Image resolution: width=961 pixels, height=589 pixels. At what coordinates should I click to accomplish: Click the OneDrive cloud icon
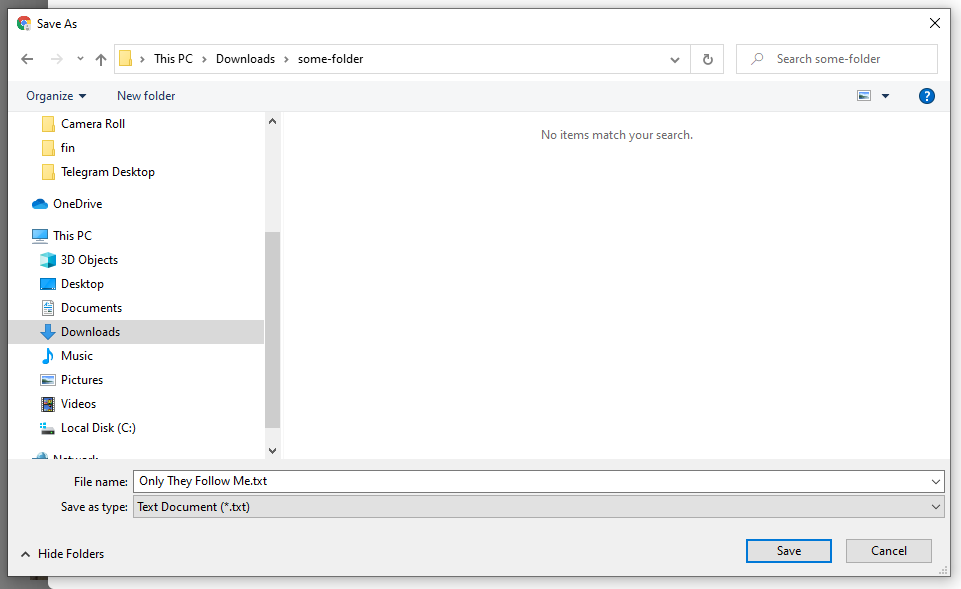pos(40,204)
